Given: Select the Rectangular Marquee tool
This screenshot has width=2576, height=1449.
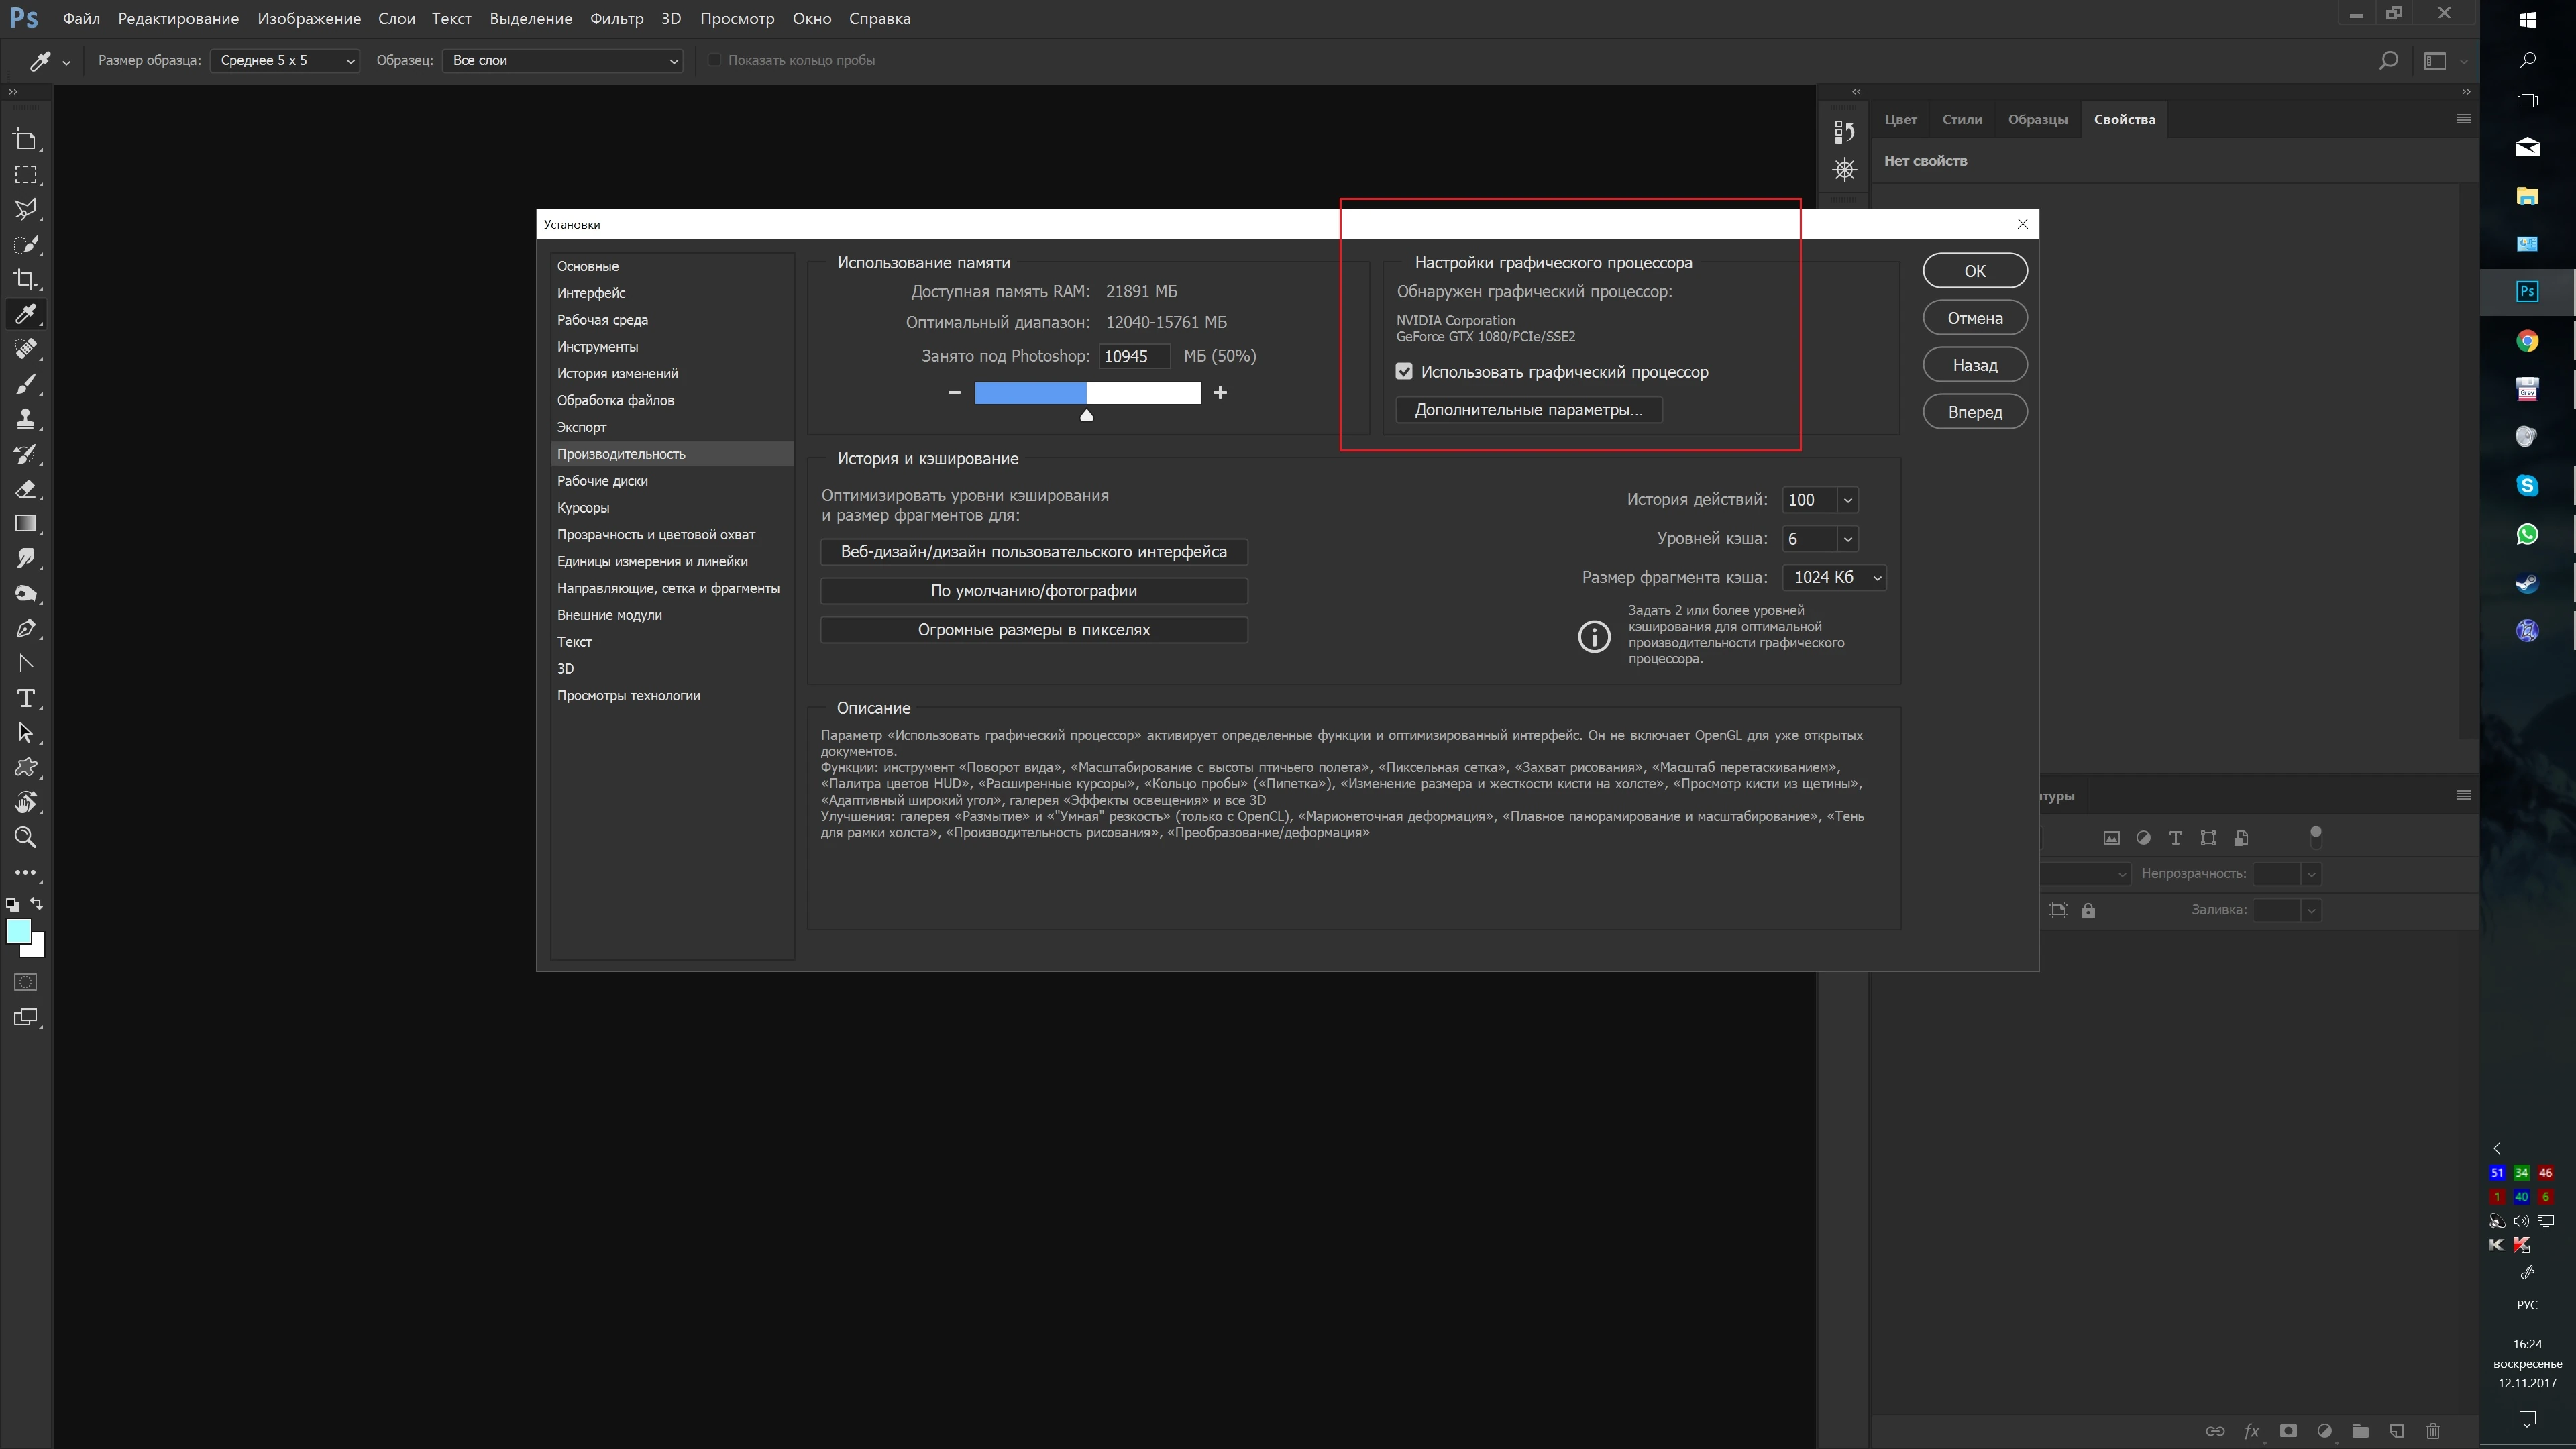Looking at the screenshot, I should tap(25, 175).
